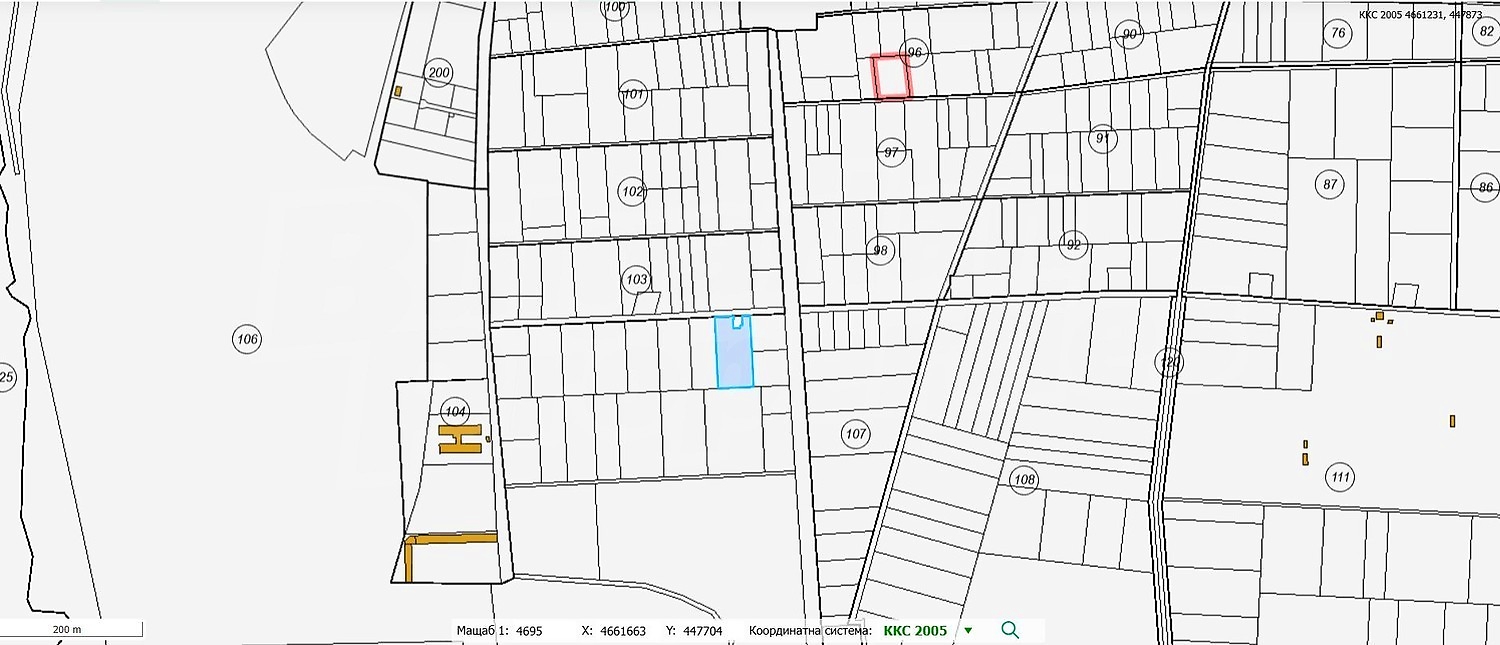Click the H-shaped orange building
The width and height of the screenshot is (1500, 645).
[461, 439]
